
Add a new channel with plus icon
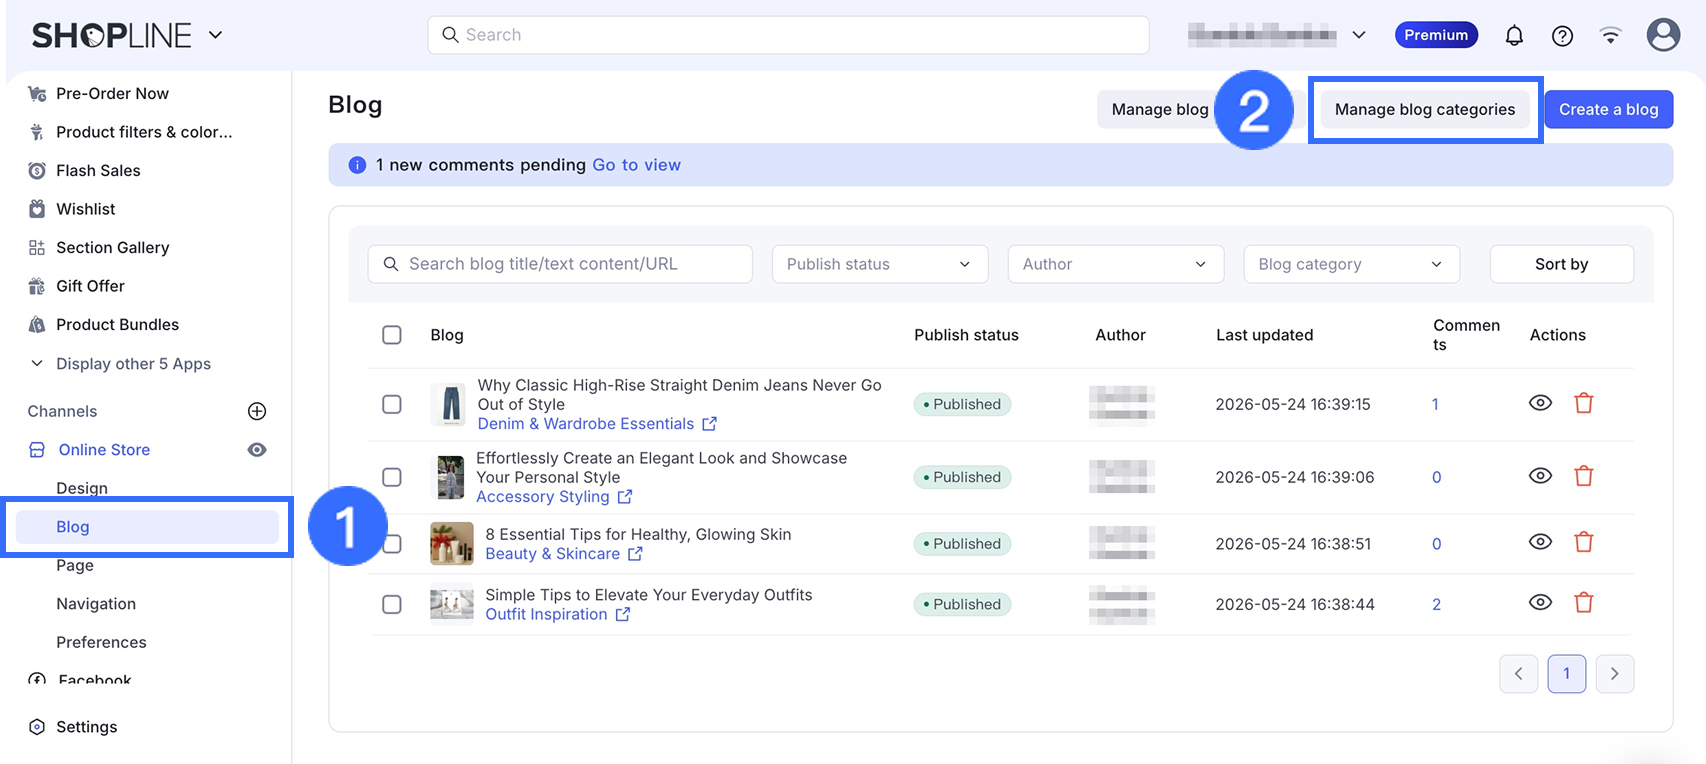click(257, 411)
